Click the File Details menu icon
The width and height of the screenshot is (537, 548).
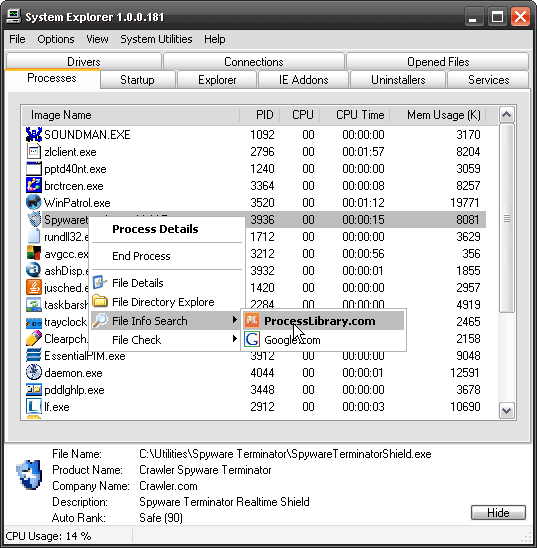[100, 282]
